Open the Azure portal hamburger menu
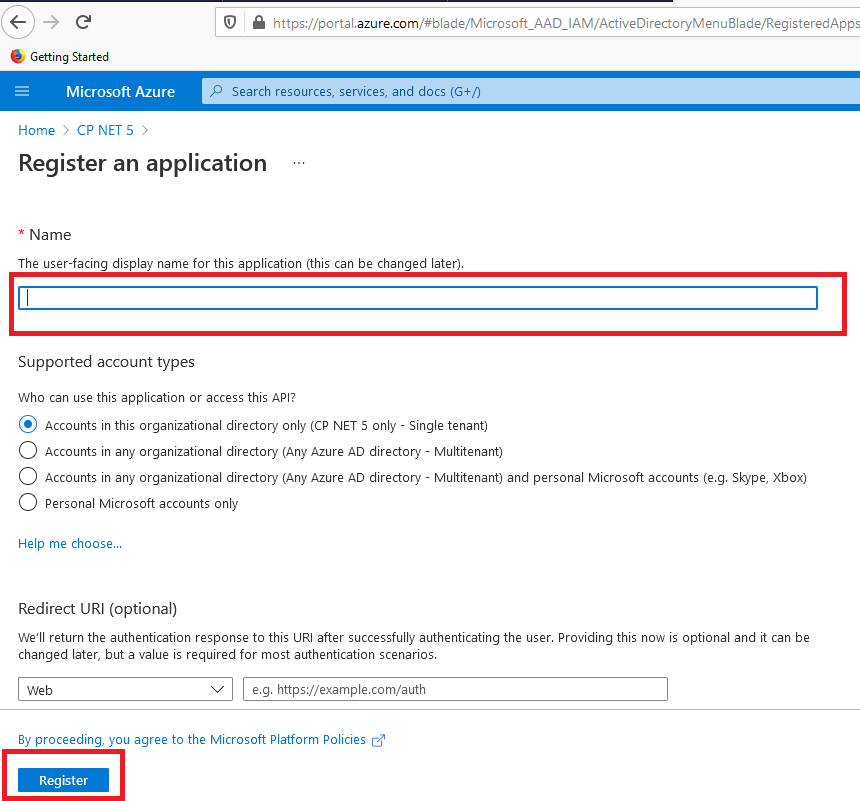The image size is (860, 801). point(22,91)
